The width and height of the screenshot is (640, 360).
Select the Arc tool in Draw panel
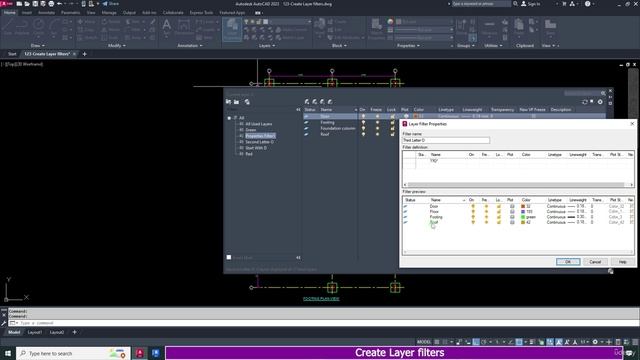(53, 27)
